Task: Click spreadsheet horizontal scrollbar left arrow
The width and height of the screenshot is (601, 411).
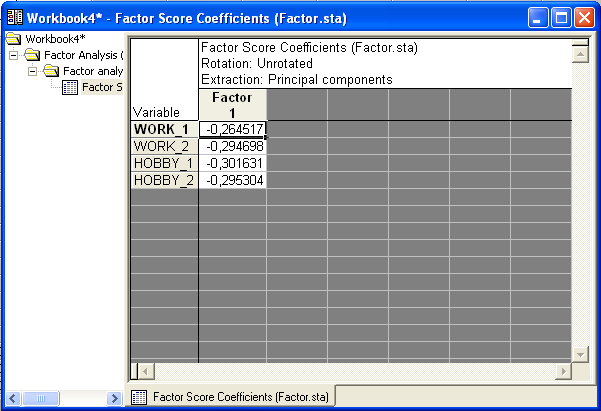Action: 146,371
